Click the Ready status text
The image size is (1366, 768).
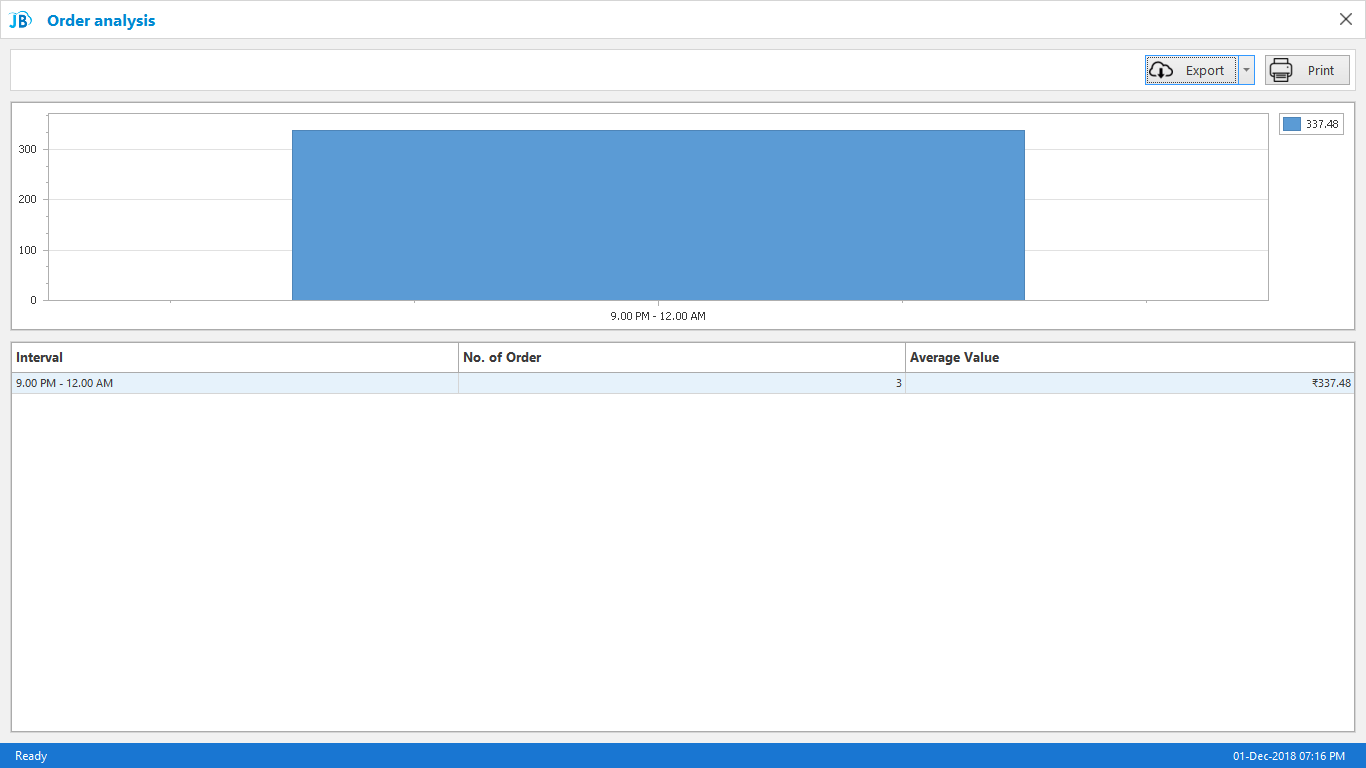[x=31, y=756]
